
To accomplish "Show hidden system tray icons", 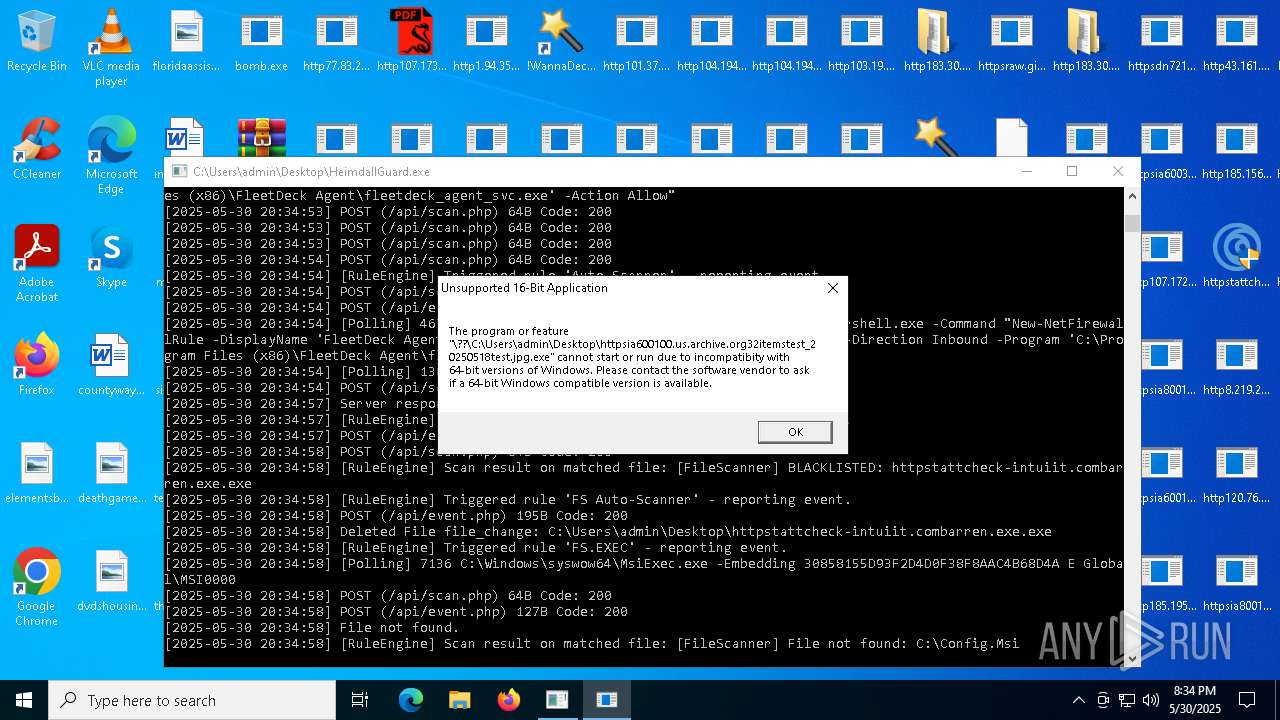I will coord(1078,700).
